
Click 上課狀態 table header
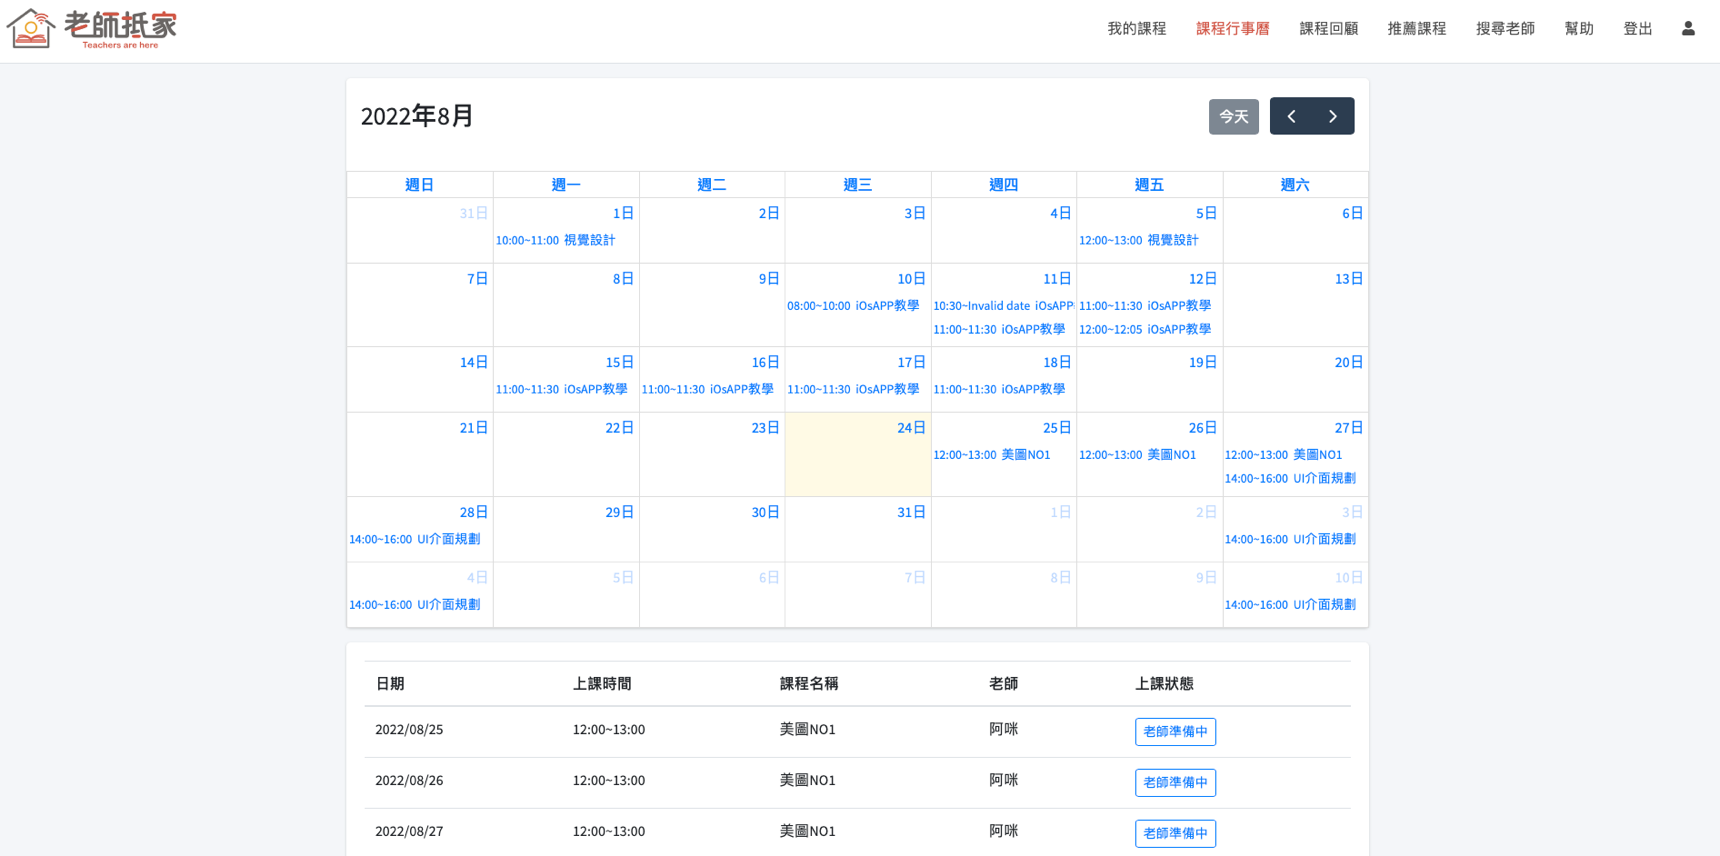(1165, 684)
